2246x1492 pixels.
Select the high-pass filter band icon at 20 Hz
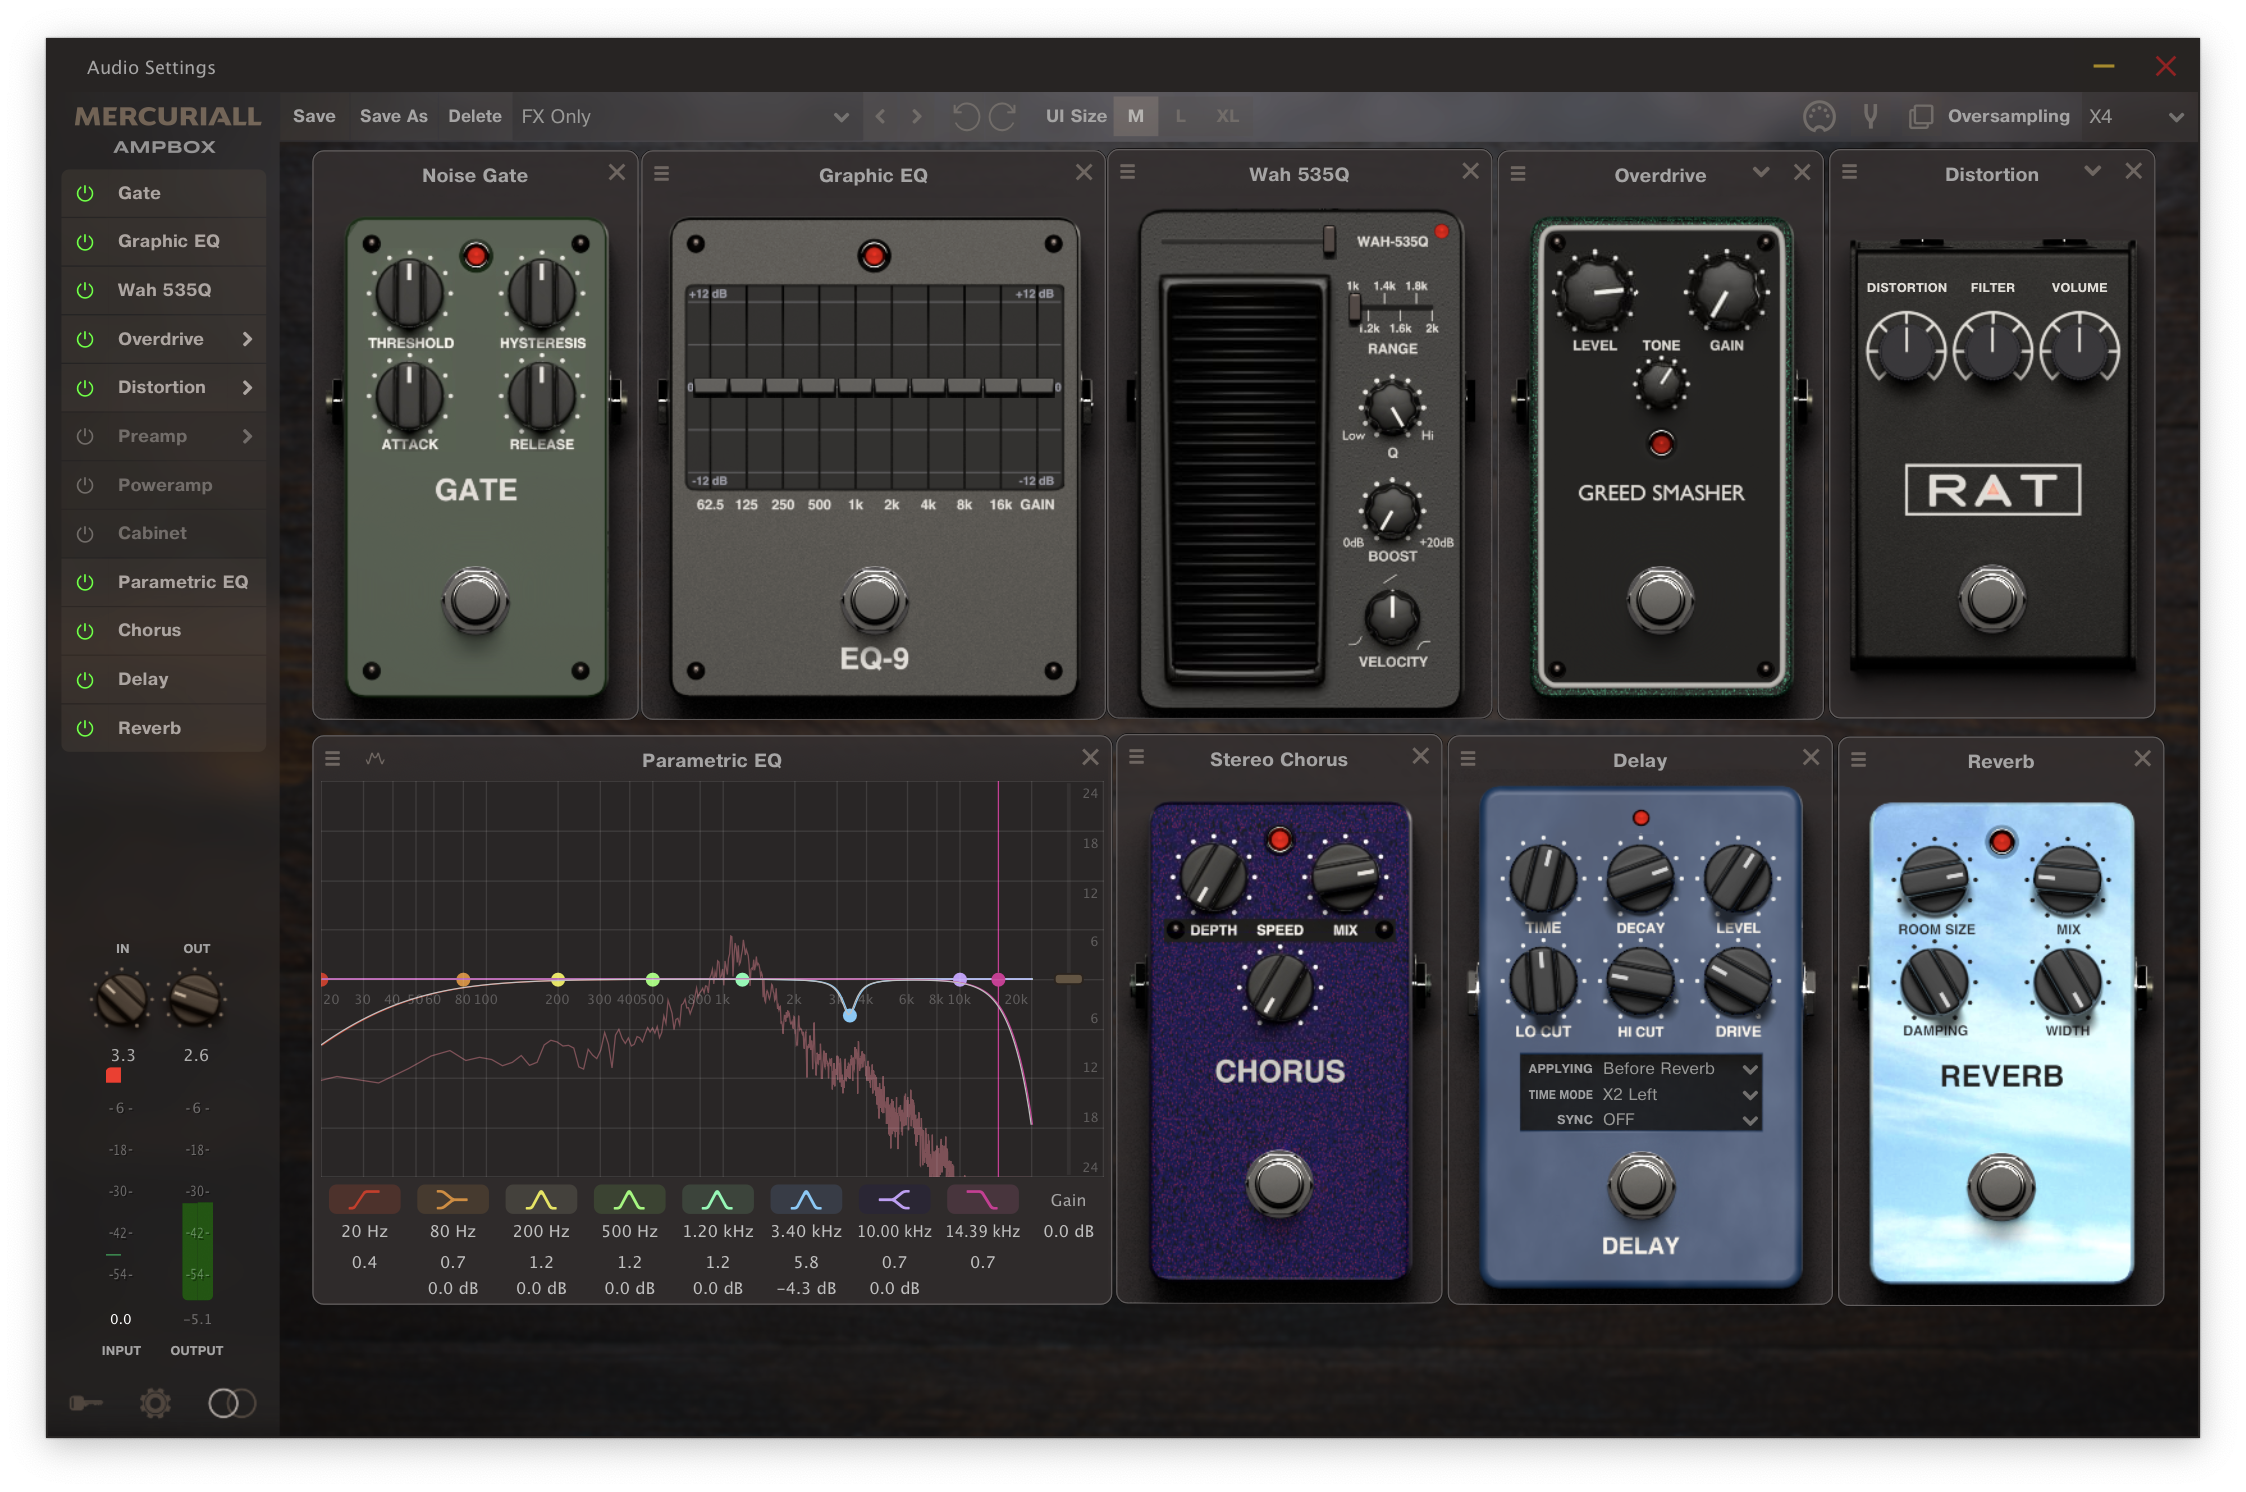pos(364,1199)
